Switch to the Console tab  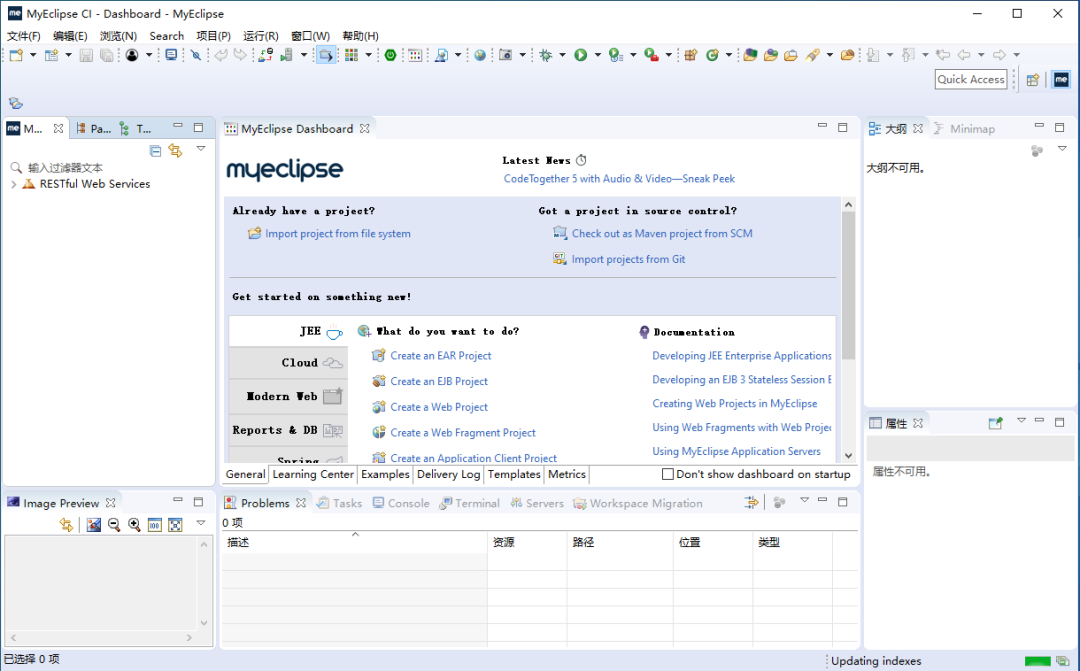(x=401, y=504)
